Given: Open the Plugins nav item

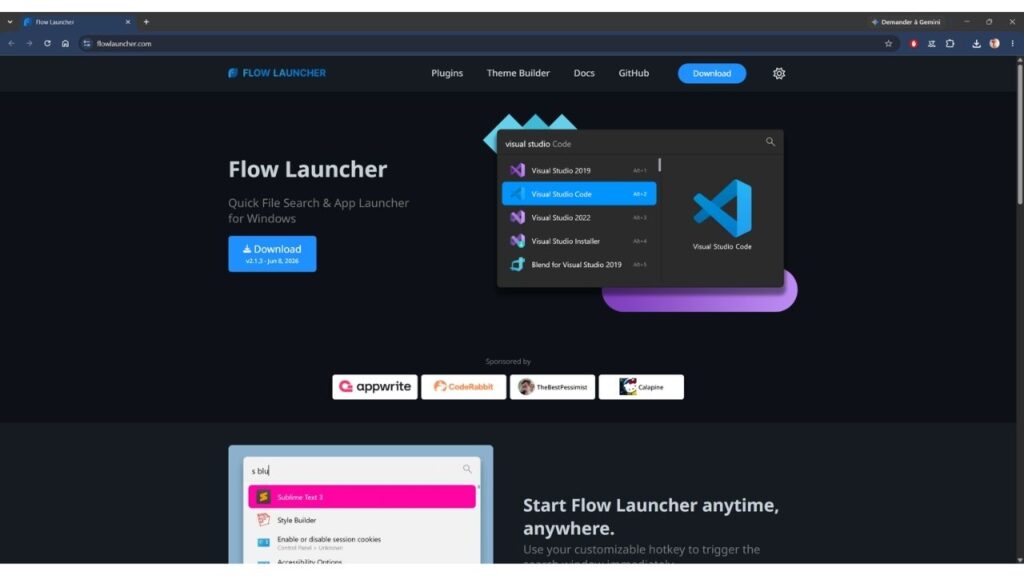Looking at the screenshot, I should click(447, 73).
